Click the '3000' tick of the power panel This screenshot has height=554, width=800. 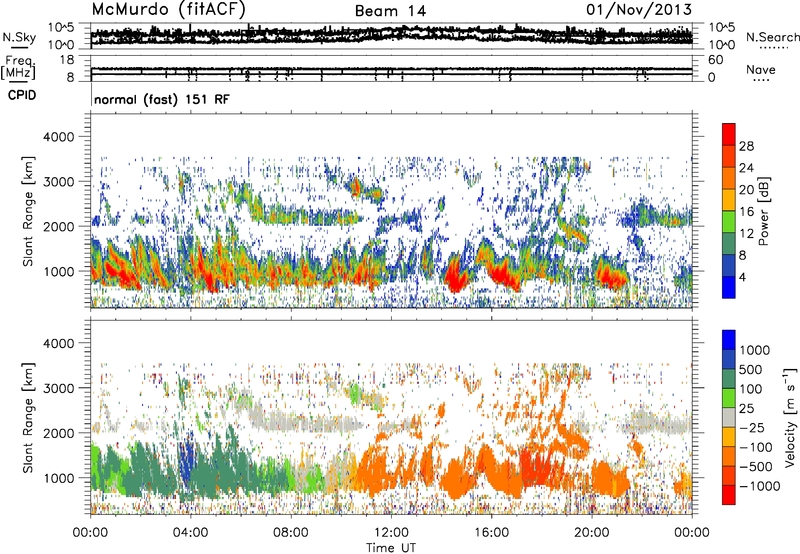click(60, 182)
